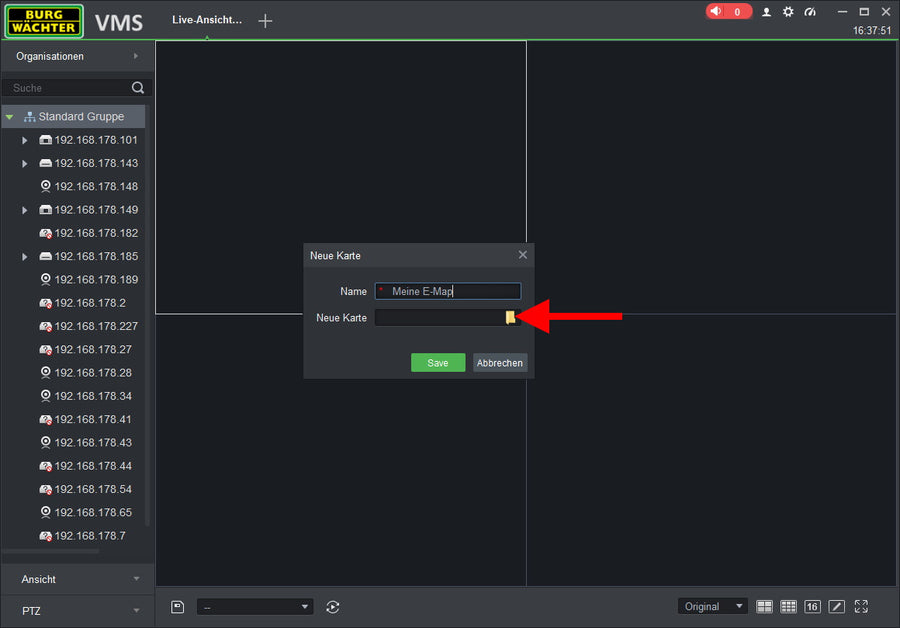Click the custom layout edit icon

[x=837, y=607]
